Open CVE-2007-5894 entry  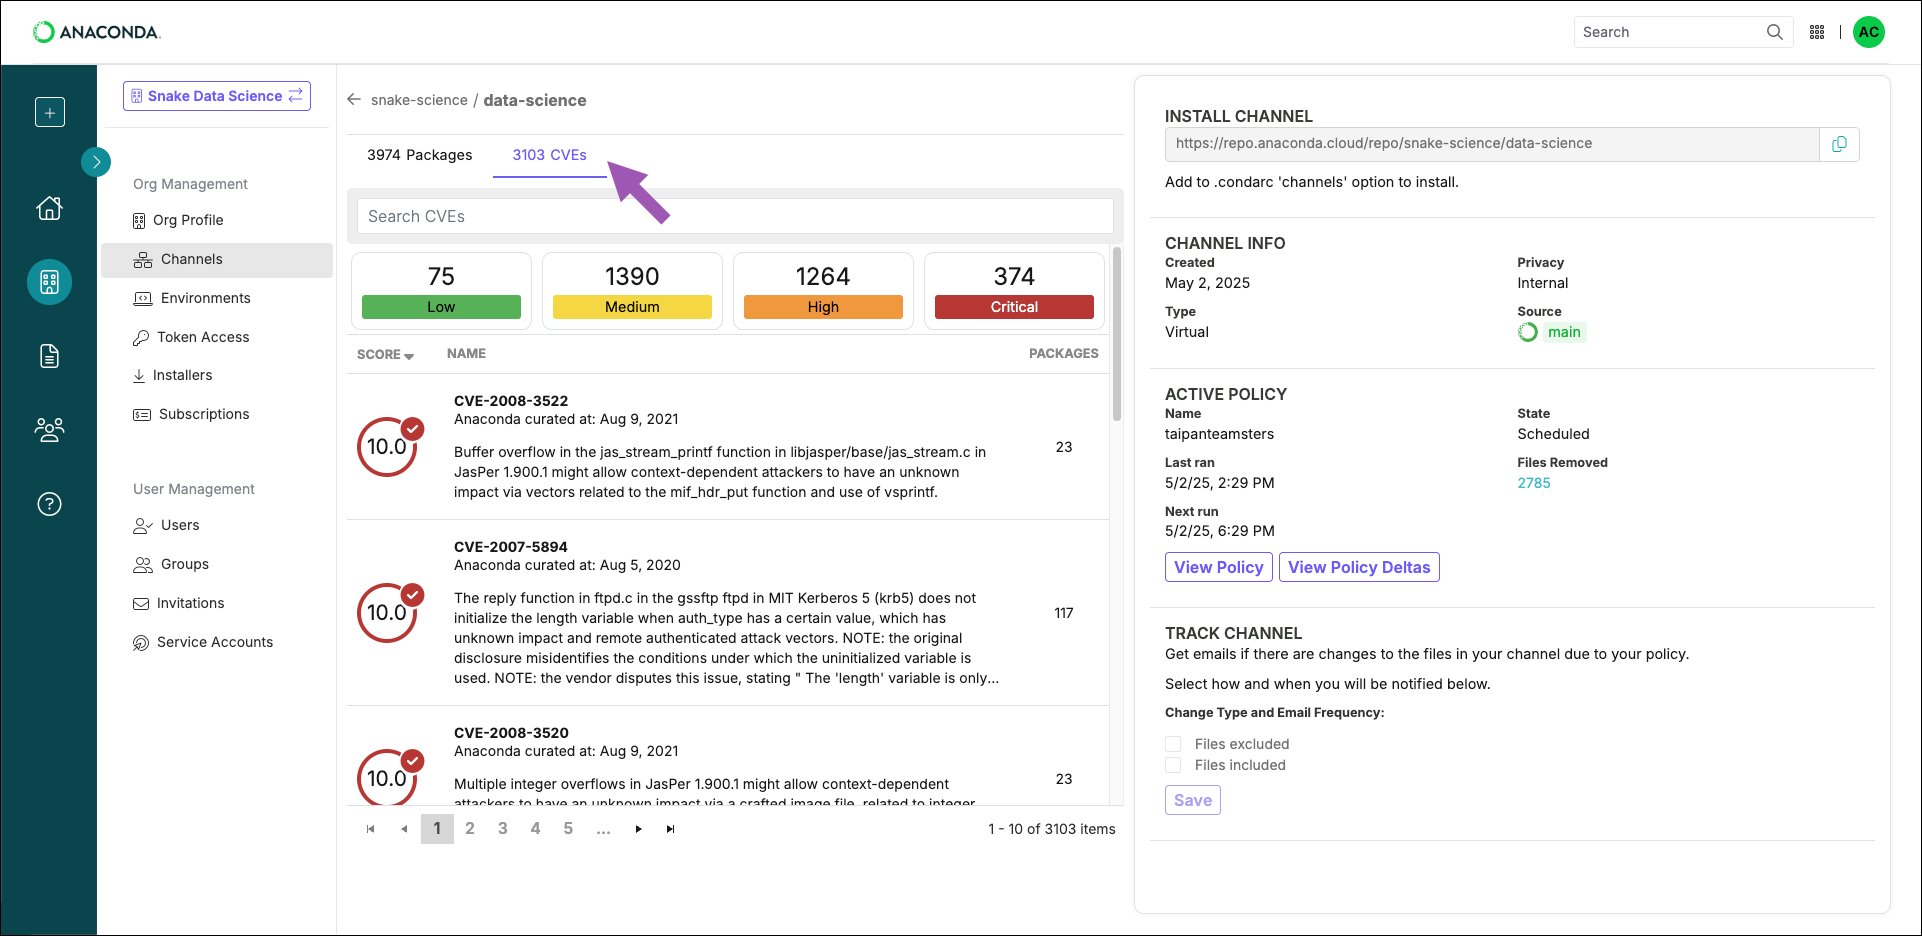511,546
